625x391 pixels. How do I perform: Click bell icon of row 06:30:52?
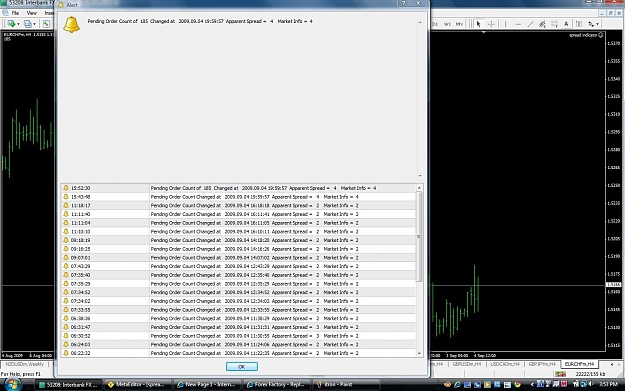66,336
